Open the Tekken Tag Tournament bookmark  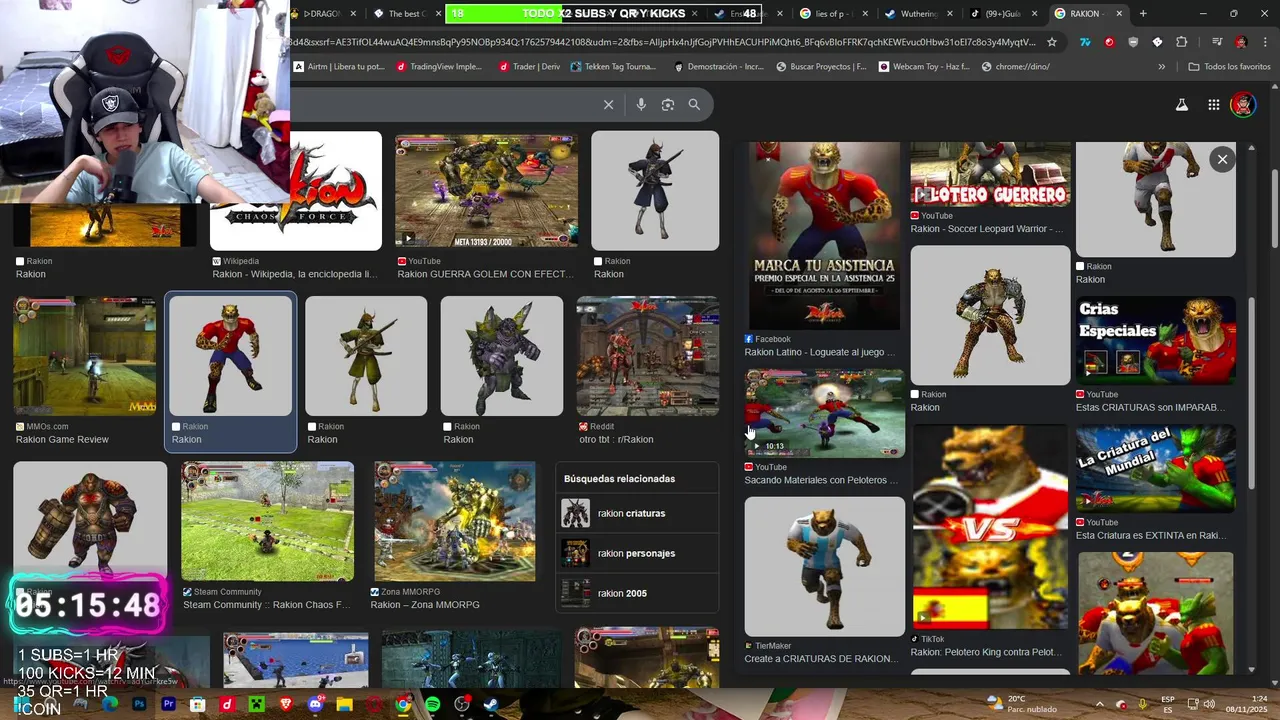[613, 67]
